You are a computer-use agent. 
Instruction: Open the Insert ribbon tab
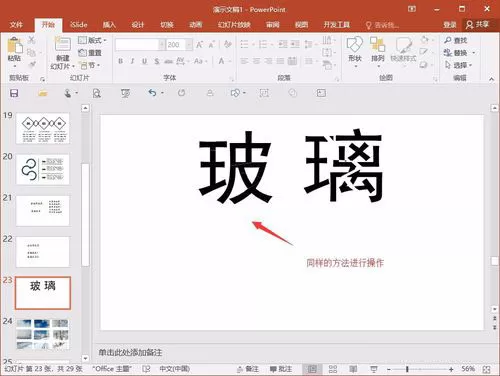(109, 24)
